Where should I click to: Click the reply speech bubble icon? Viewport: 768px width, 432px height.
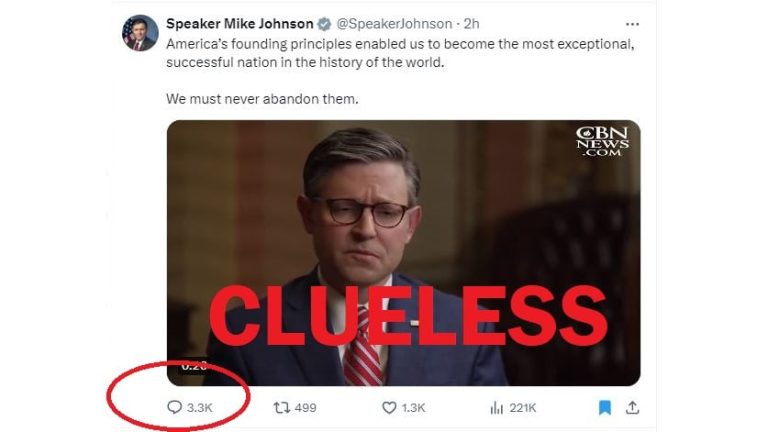tap(174, 408)
